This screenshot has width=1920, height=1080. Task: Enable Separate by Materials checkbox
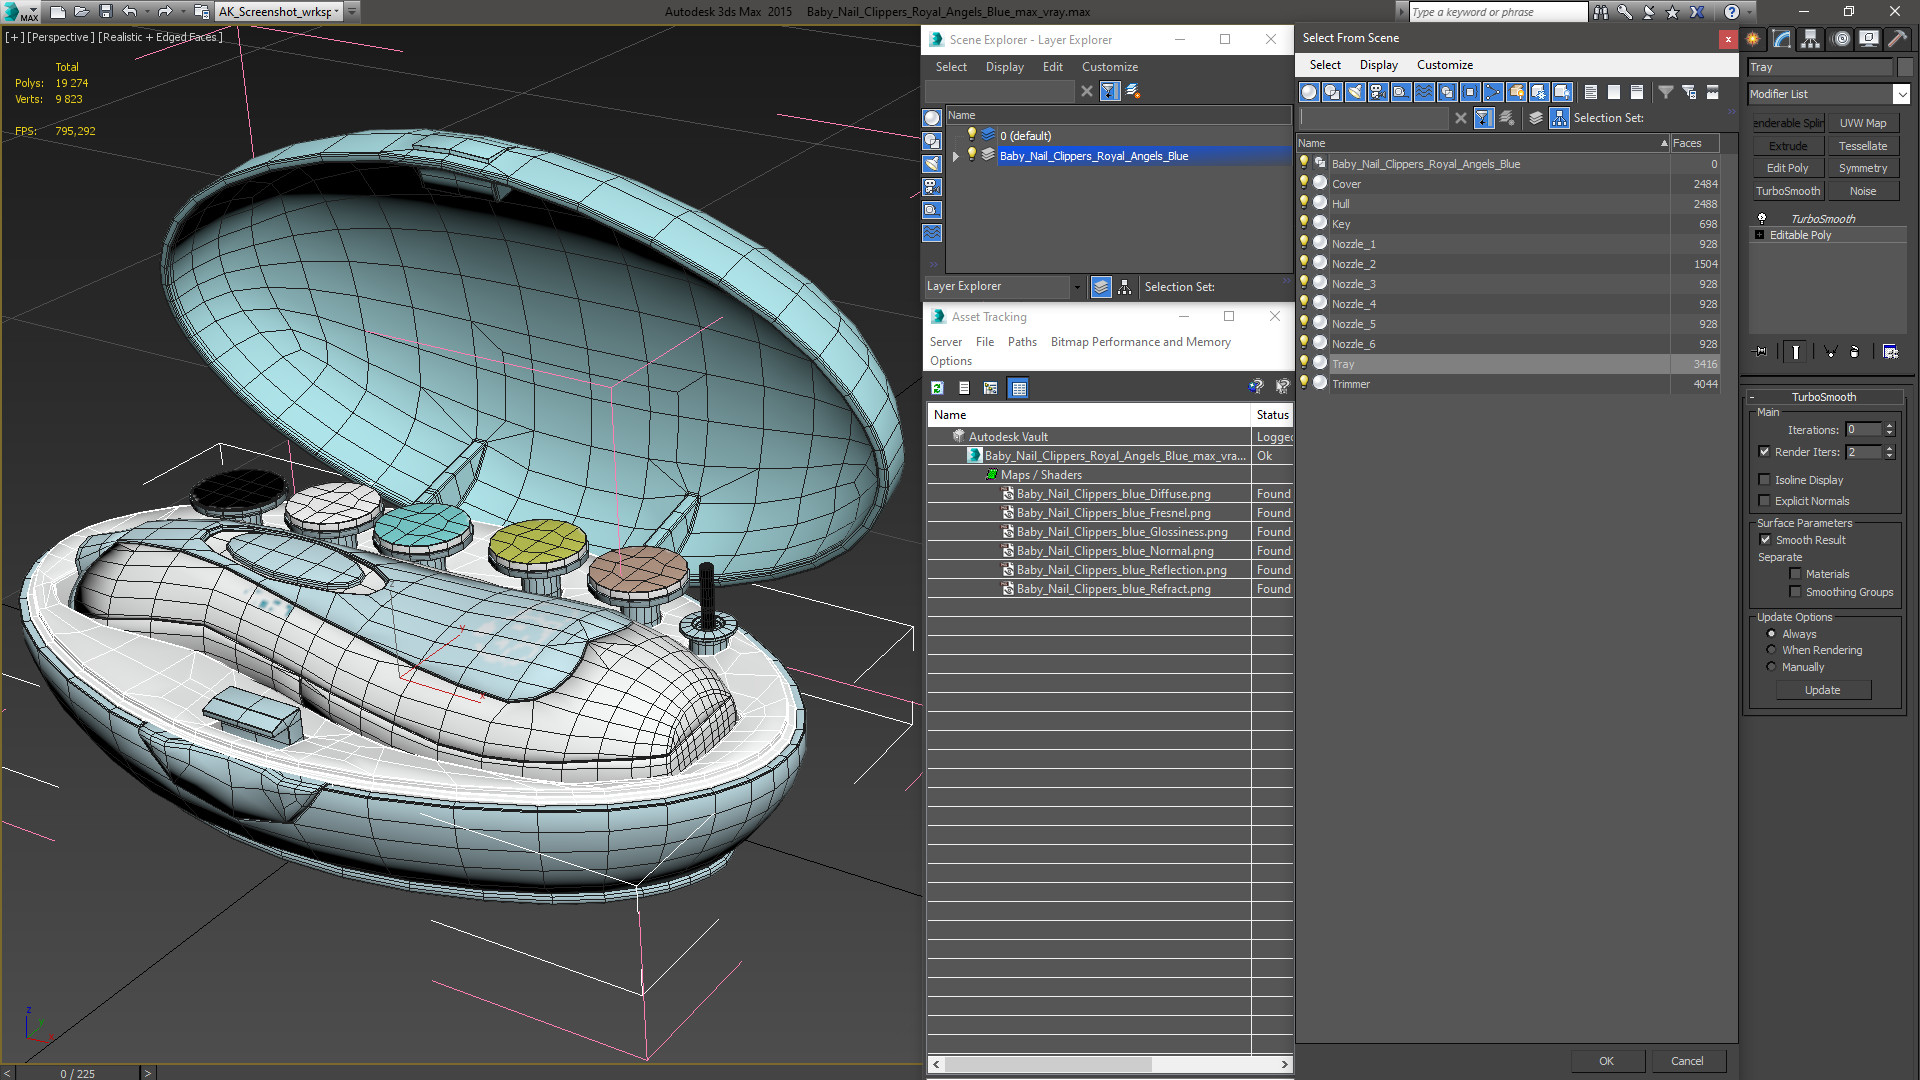click(x=1796, y=574)
